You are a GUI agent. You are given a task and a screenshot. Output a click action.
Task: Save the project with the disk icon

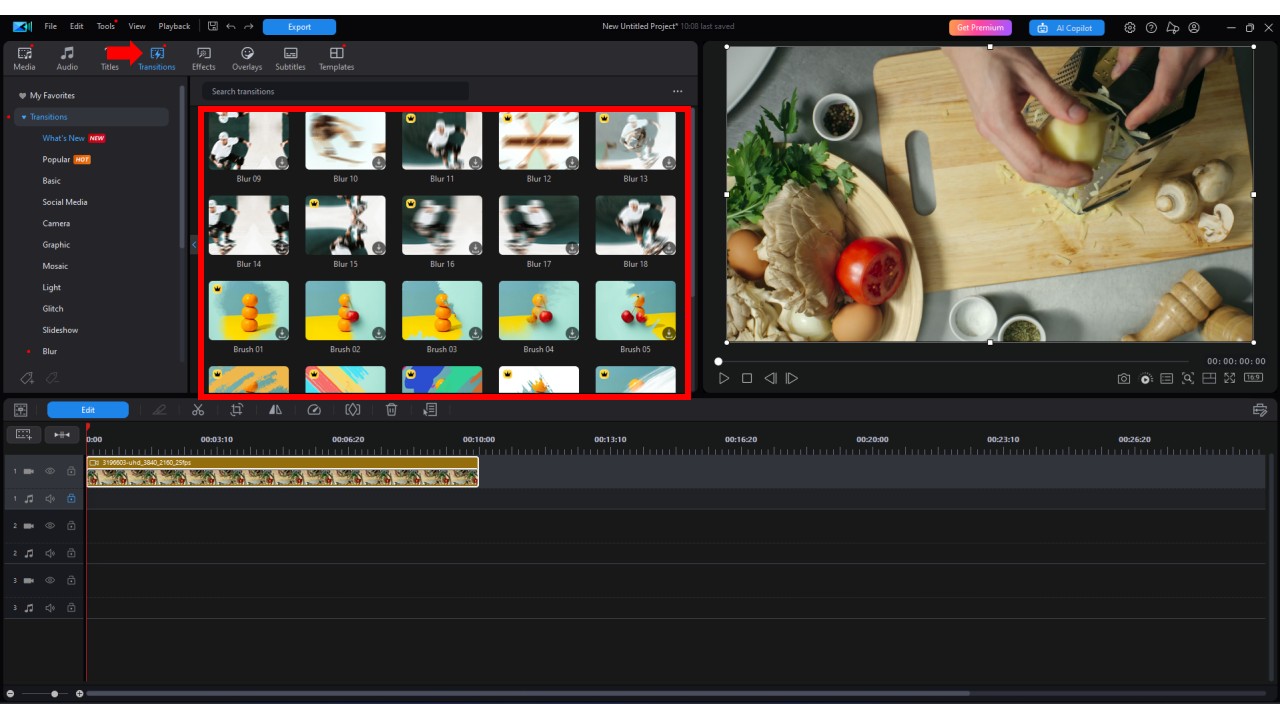tap(213, 27)
